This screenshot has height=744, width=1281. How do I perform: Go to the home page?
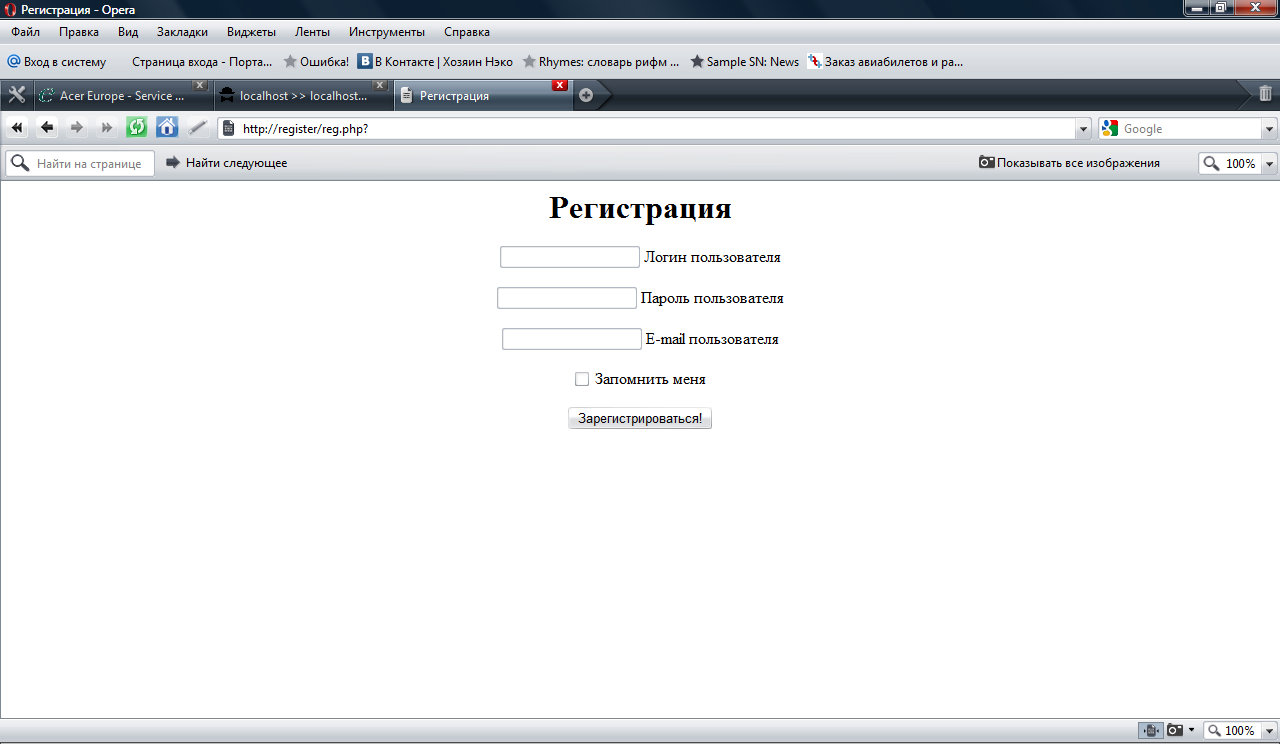(x=167, y=127)
